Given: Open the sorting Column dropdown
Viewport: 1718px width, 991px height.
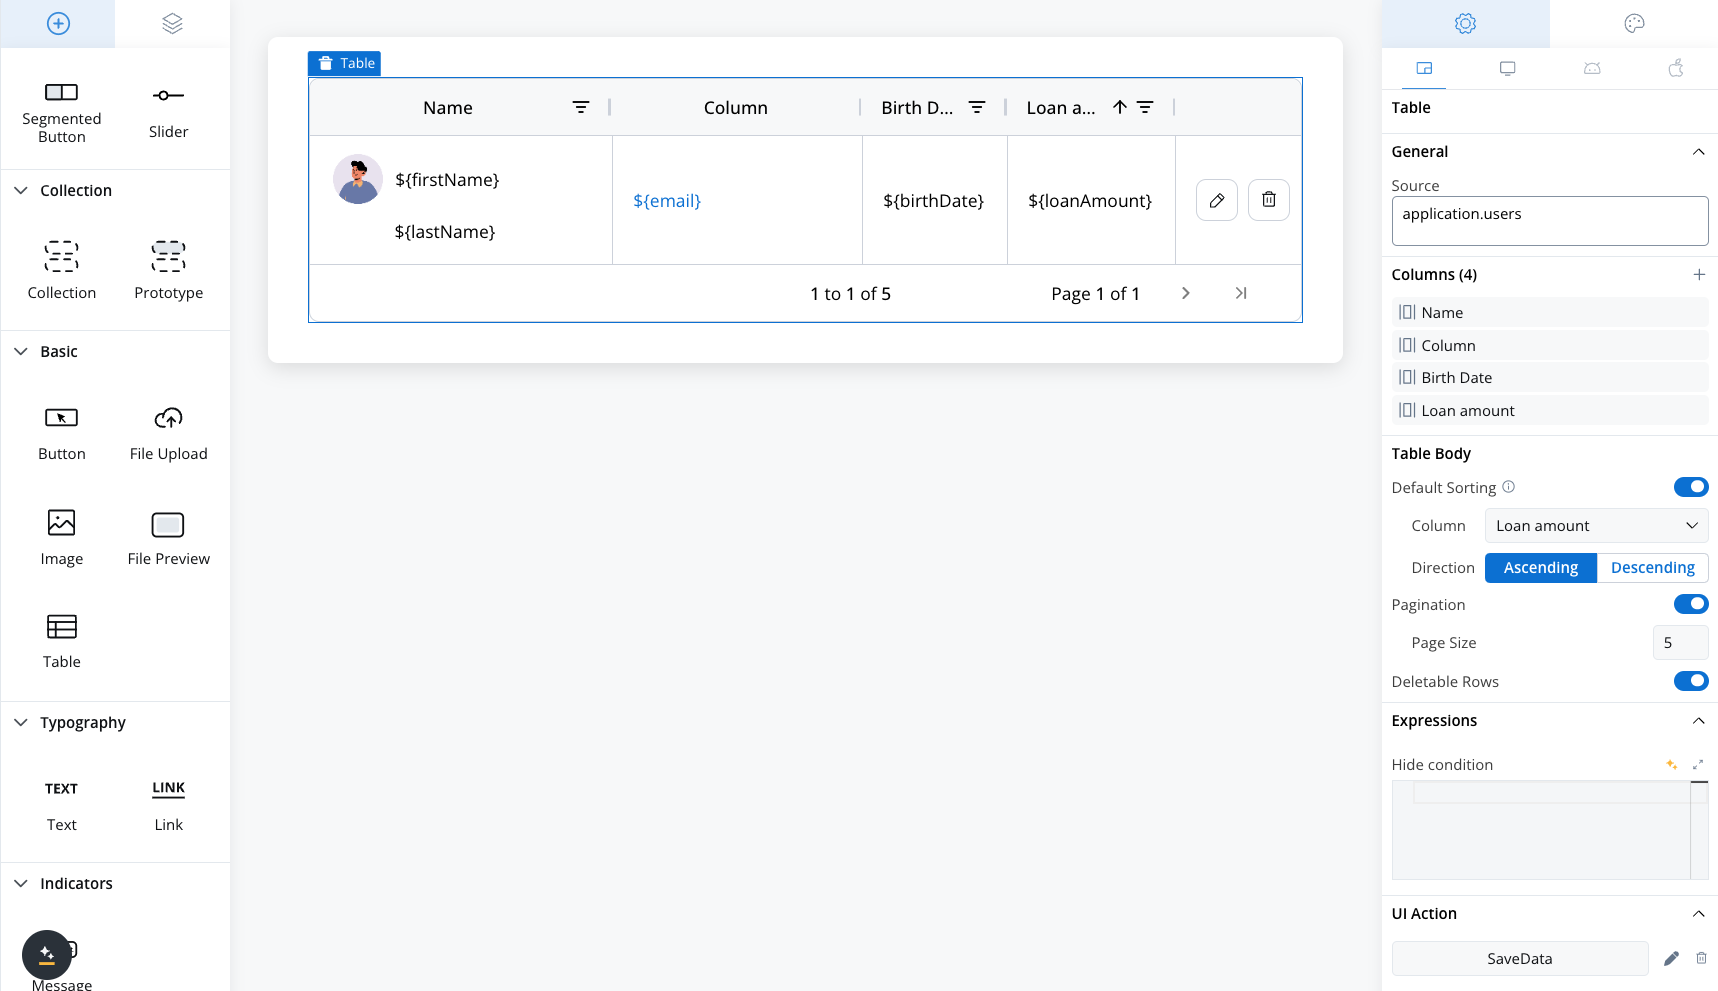Looking at the screenshot, I should click(1597, 526).
